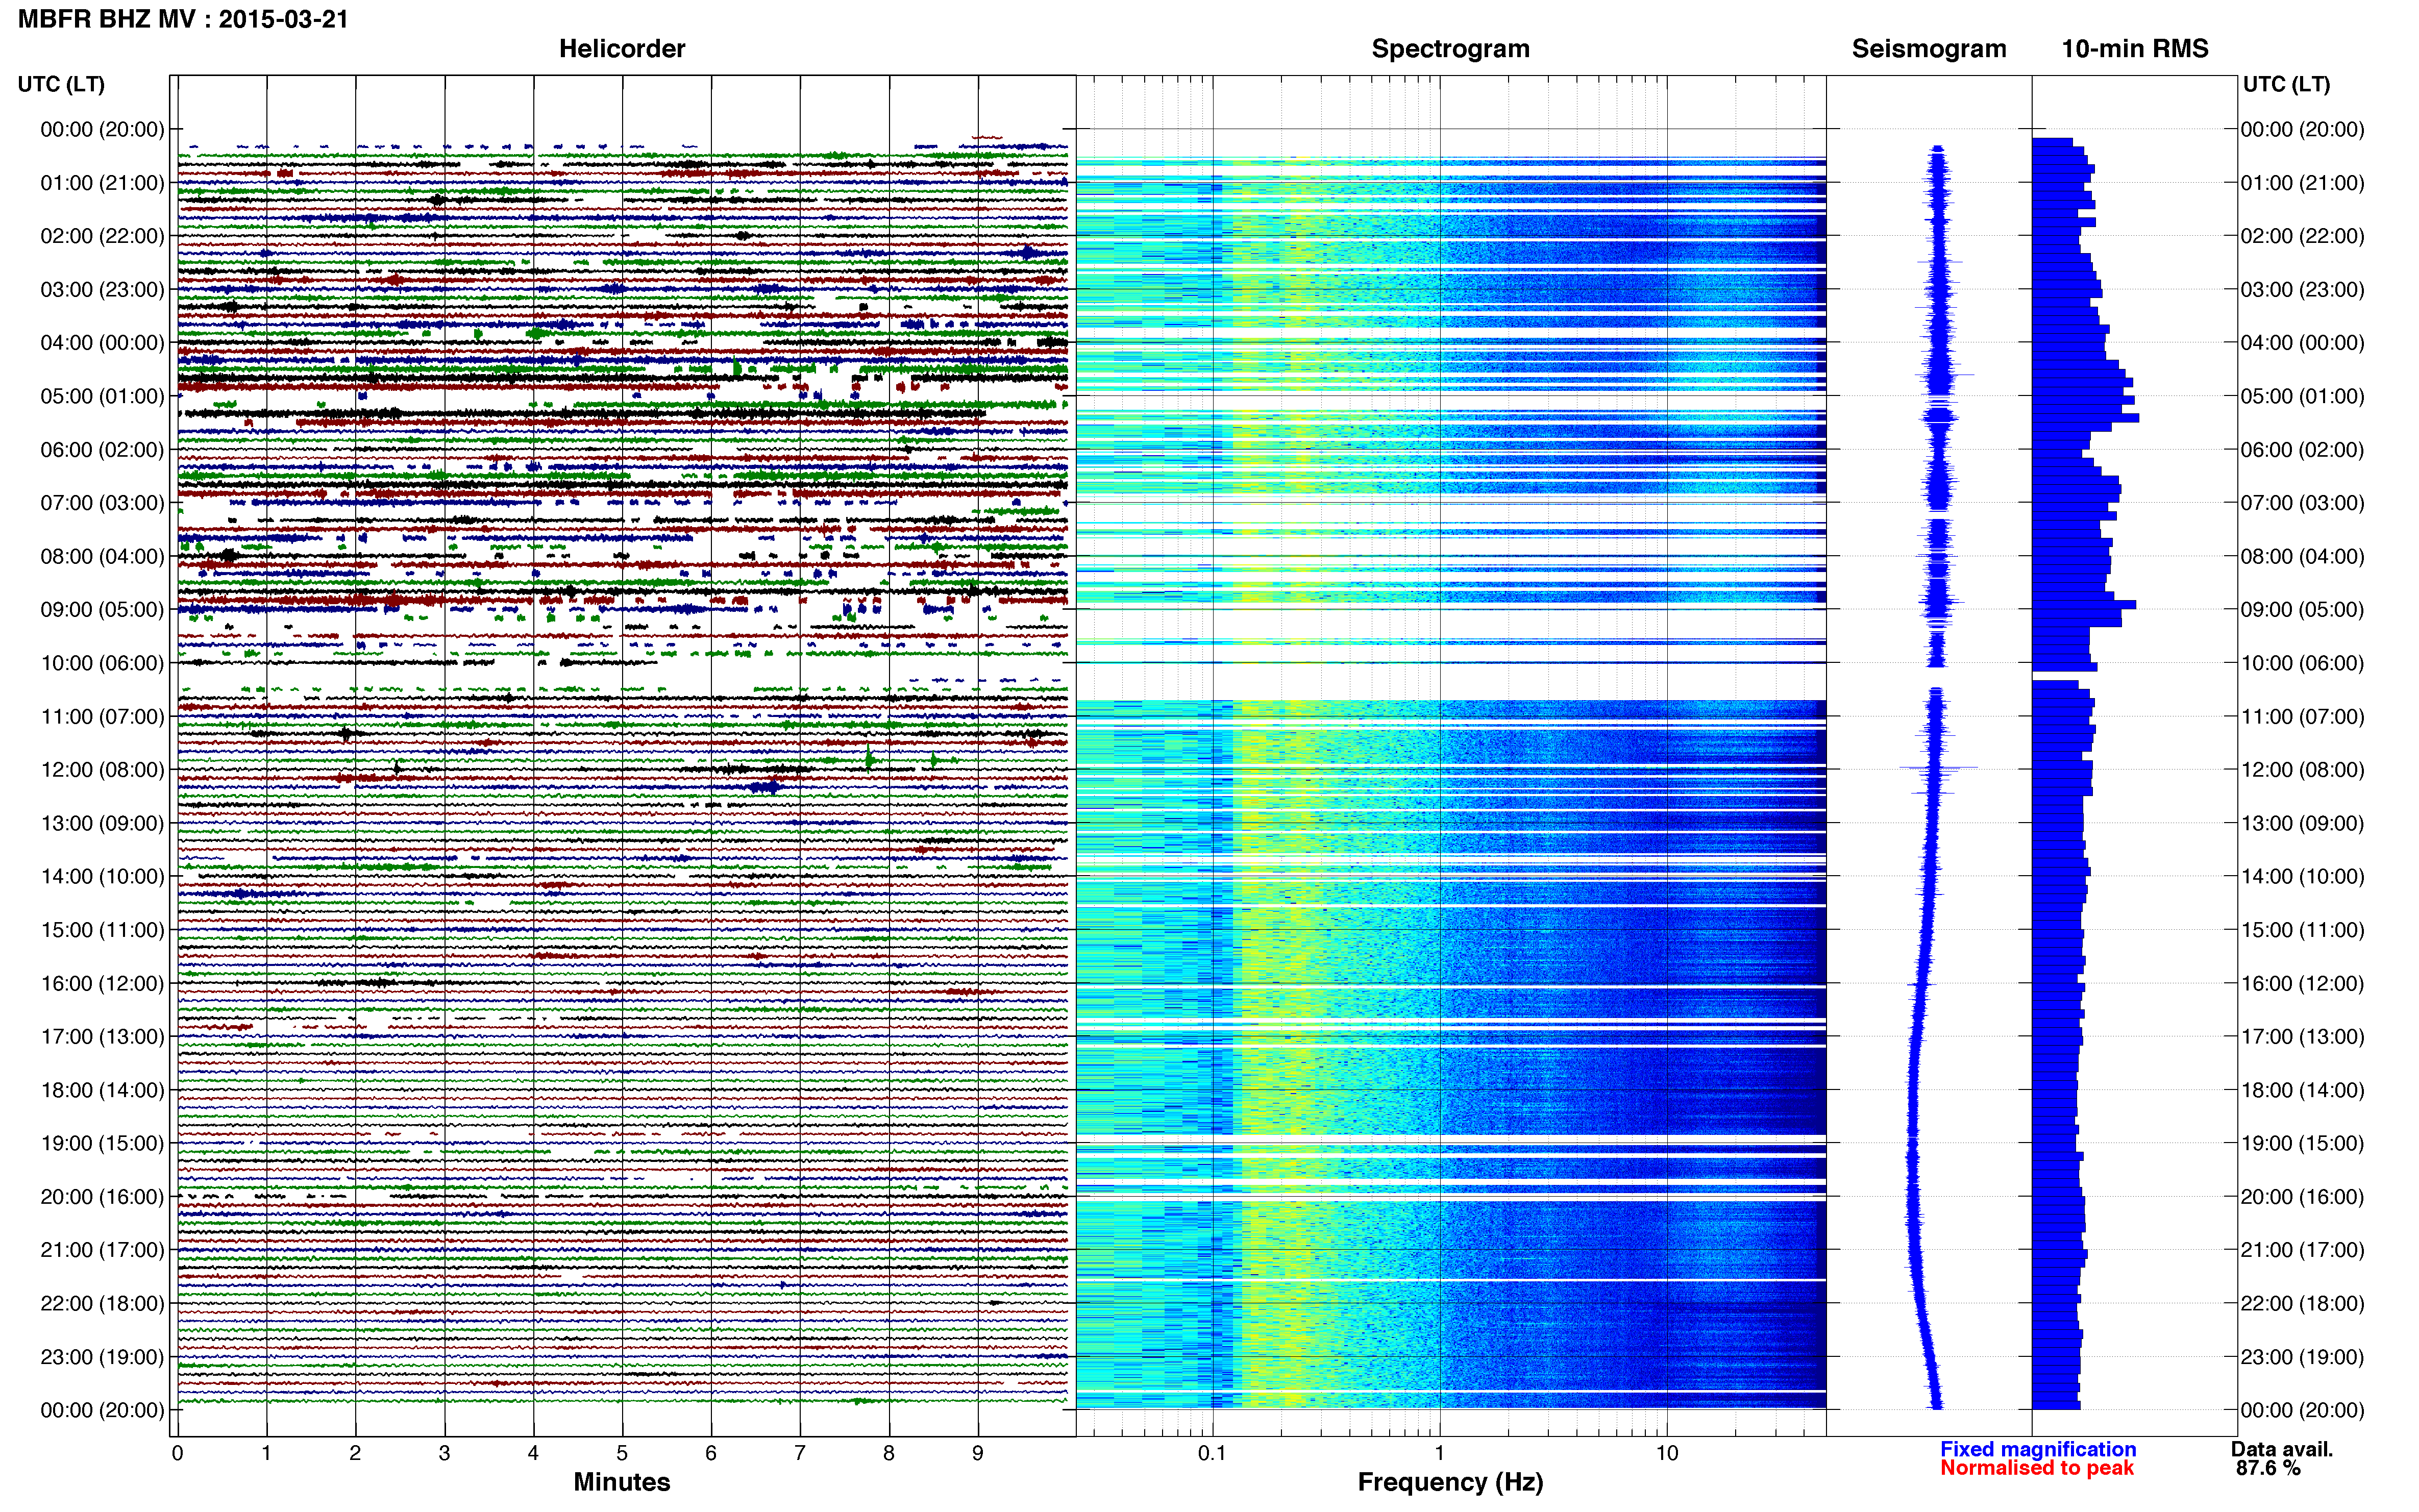
Task: Click the blue Fixed magnification legend text
Action: 2038,1449
